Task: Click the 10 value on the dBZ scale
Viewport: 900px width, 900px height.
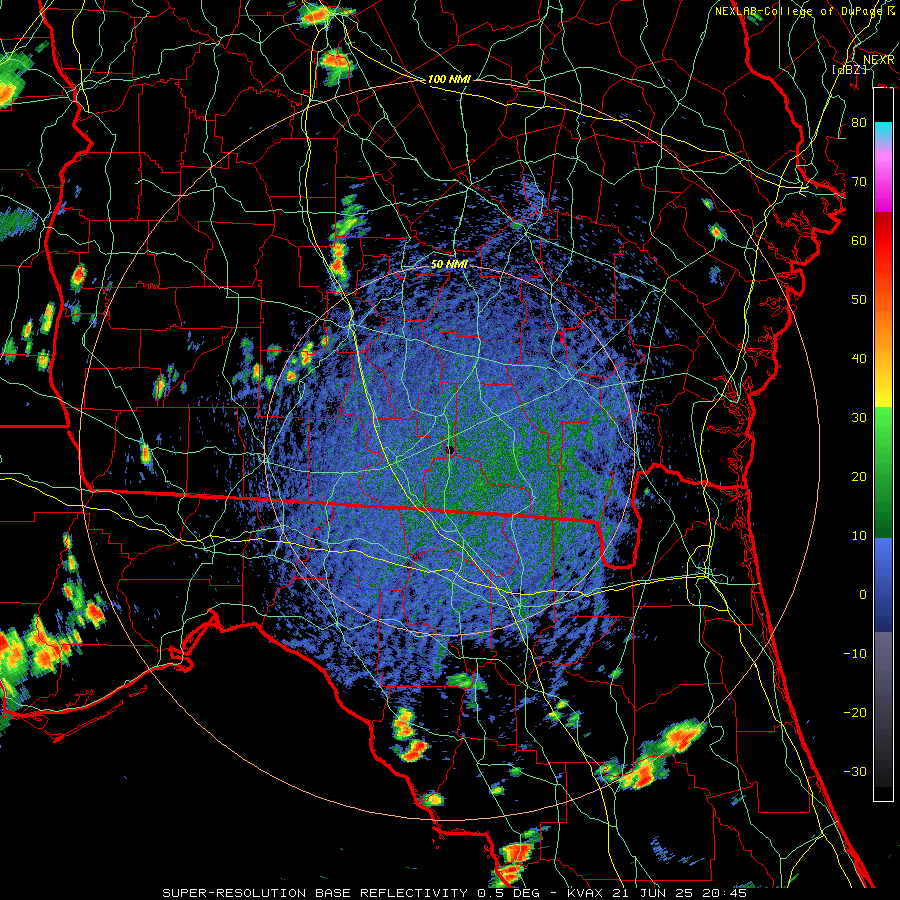Action: click(x=859, y=536)
